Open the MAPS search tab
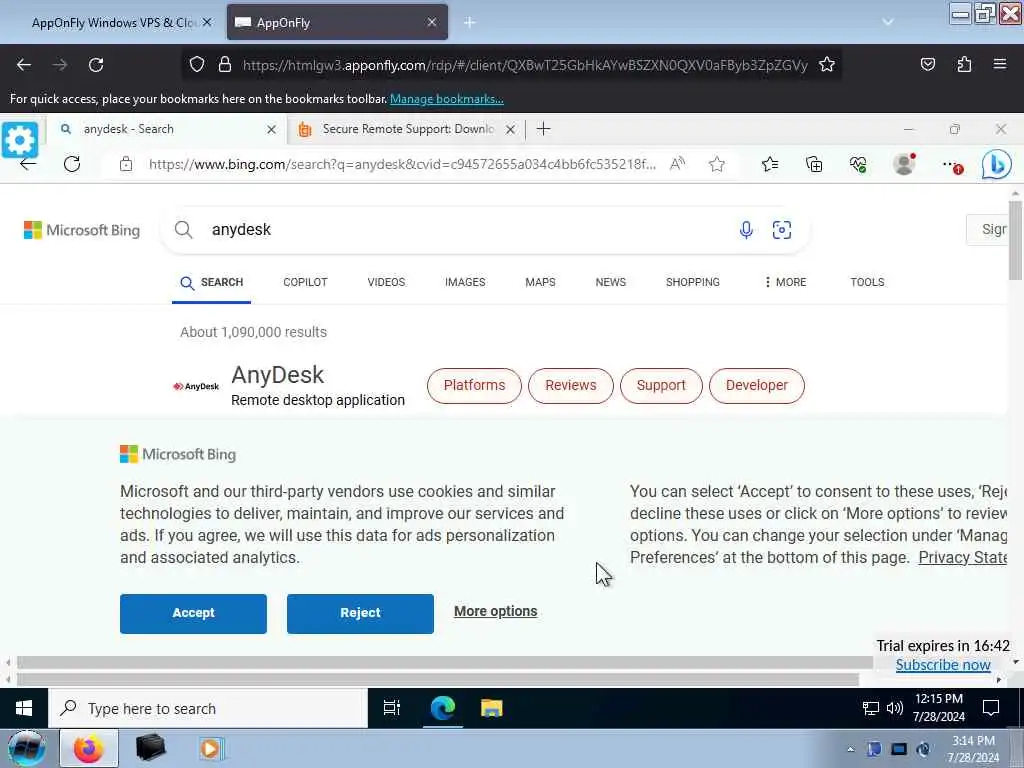 540,282
